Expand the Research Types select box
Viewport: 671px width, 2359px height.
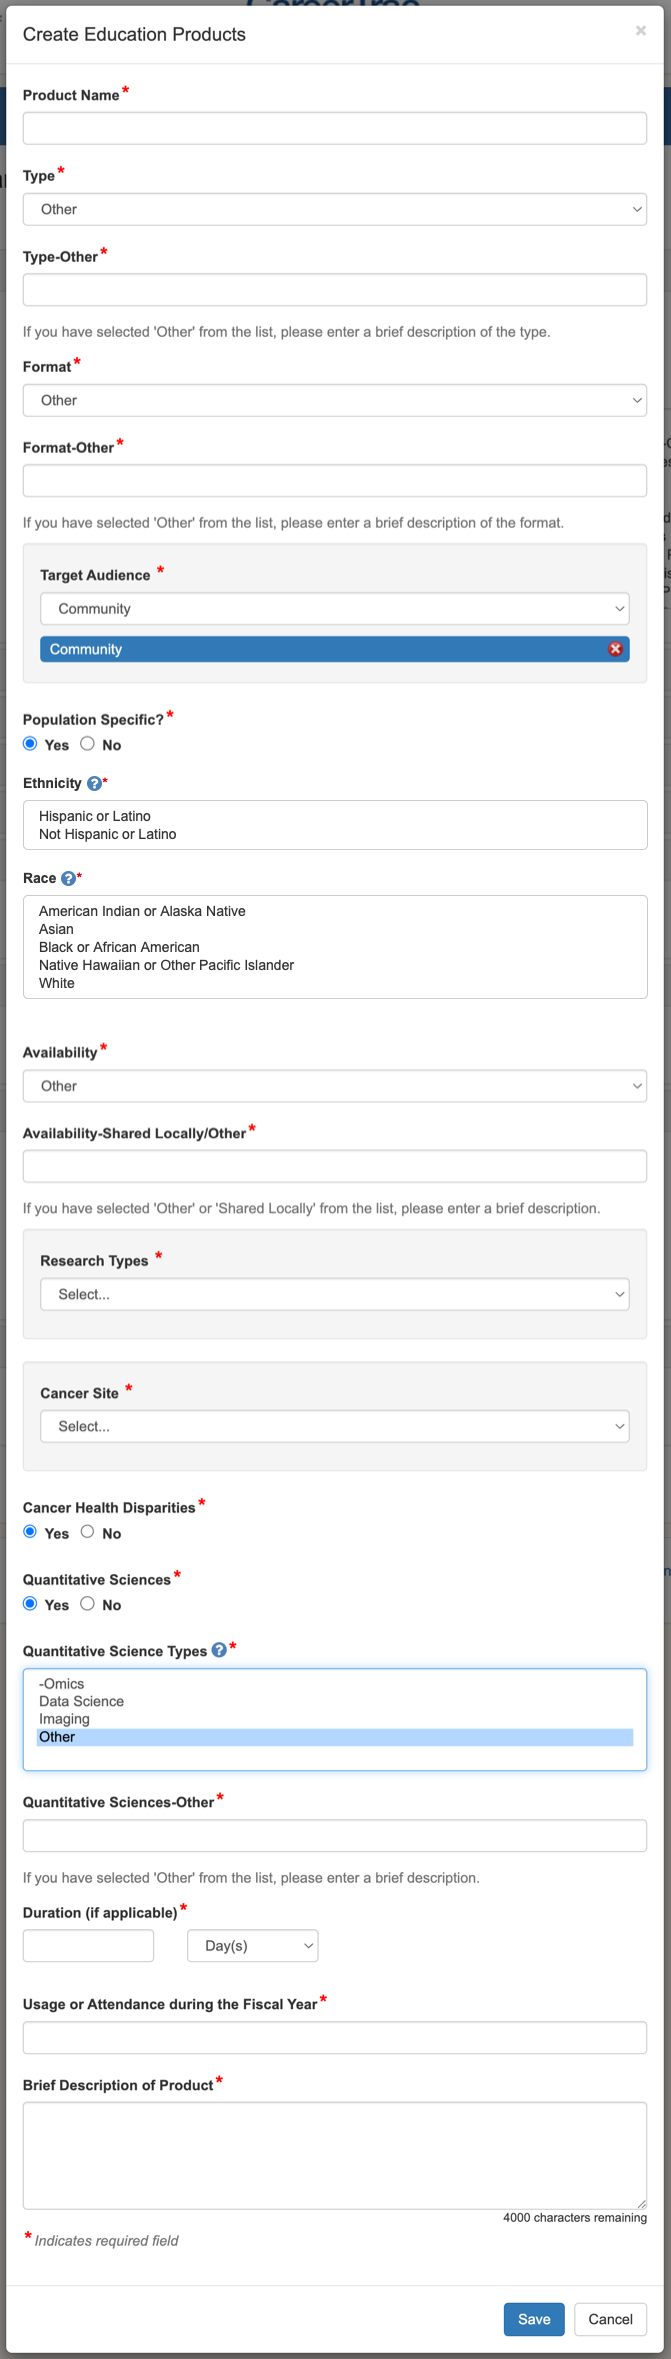click(334, 1294)
